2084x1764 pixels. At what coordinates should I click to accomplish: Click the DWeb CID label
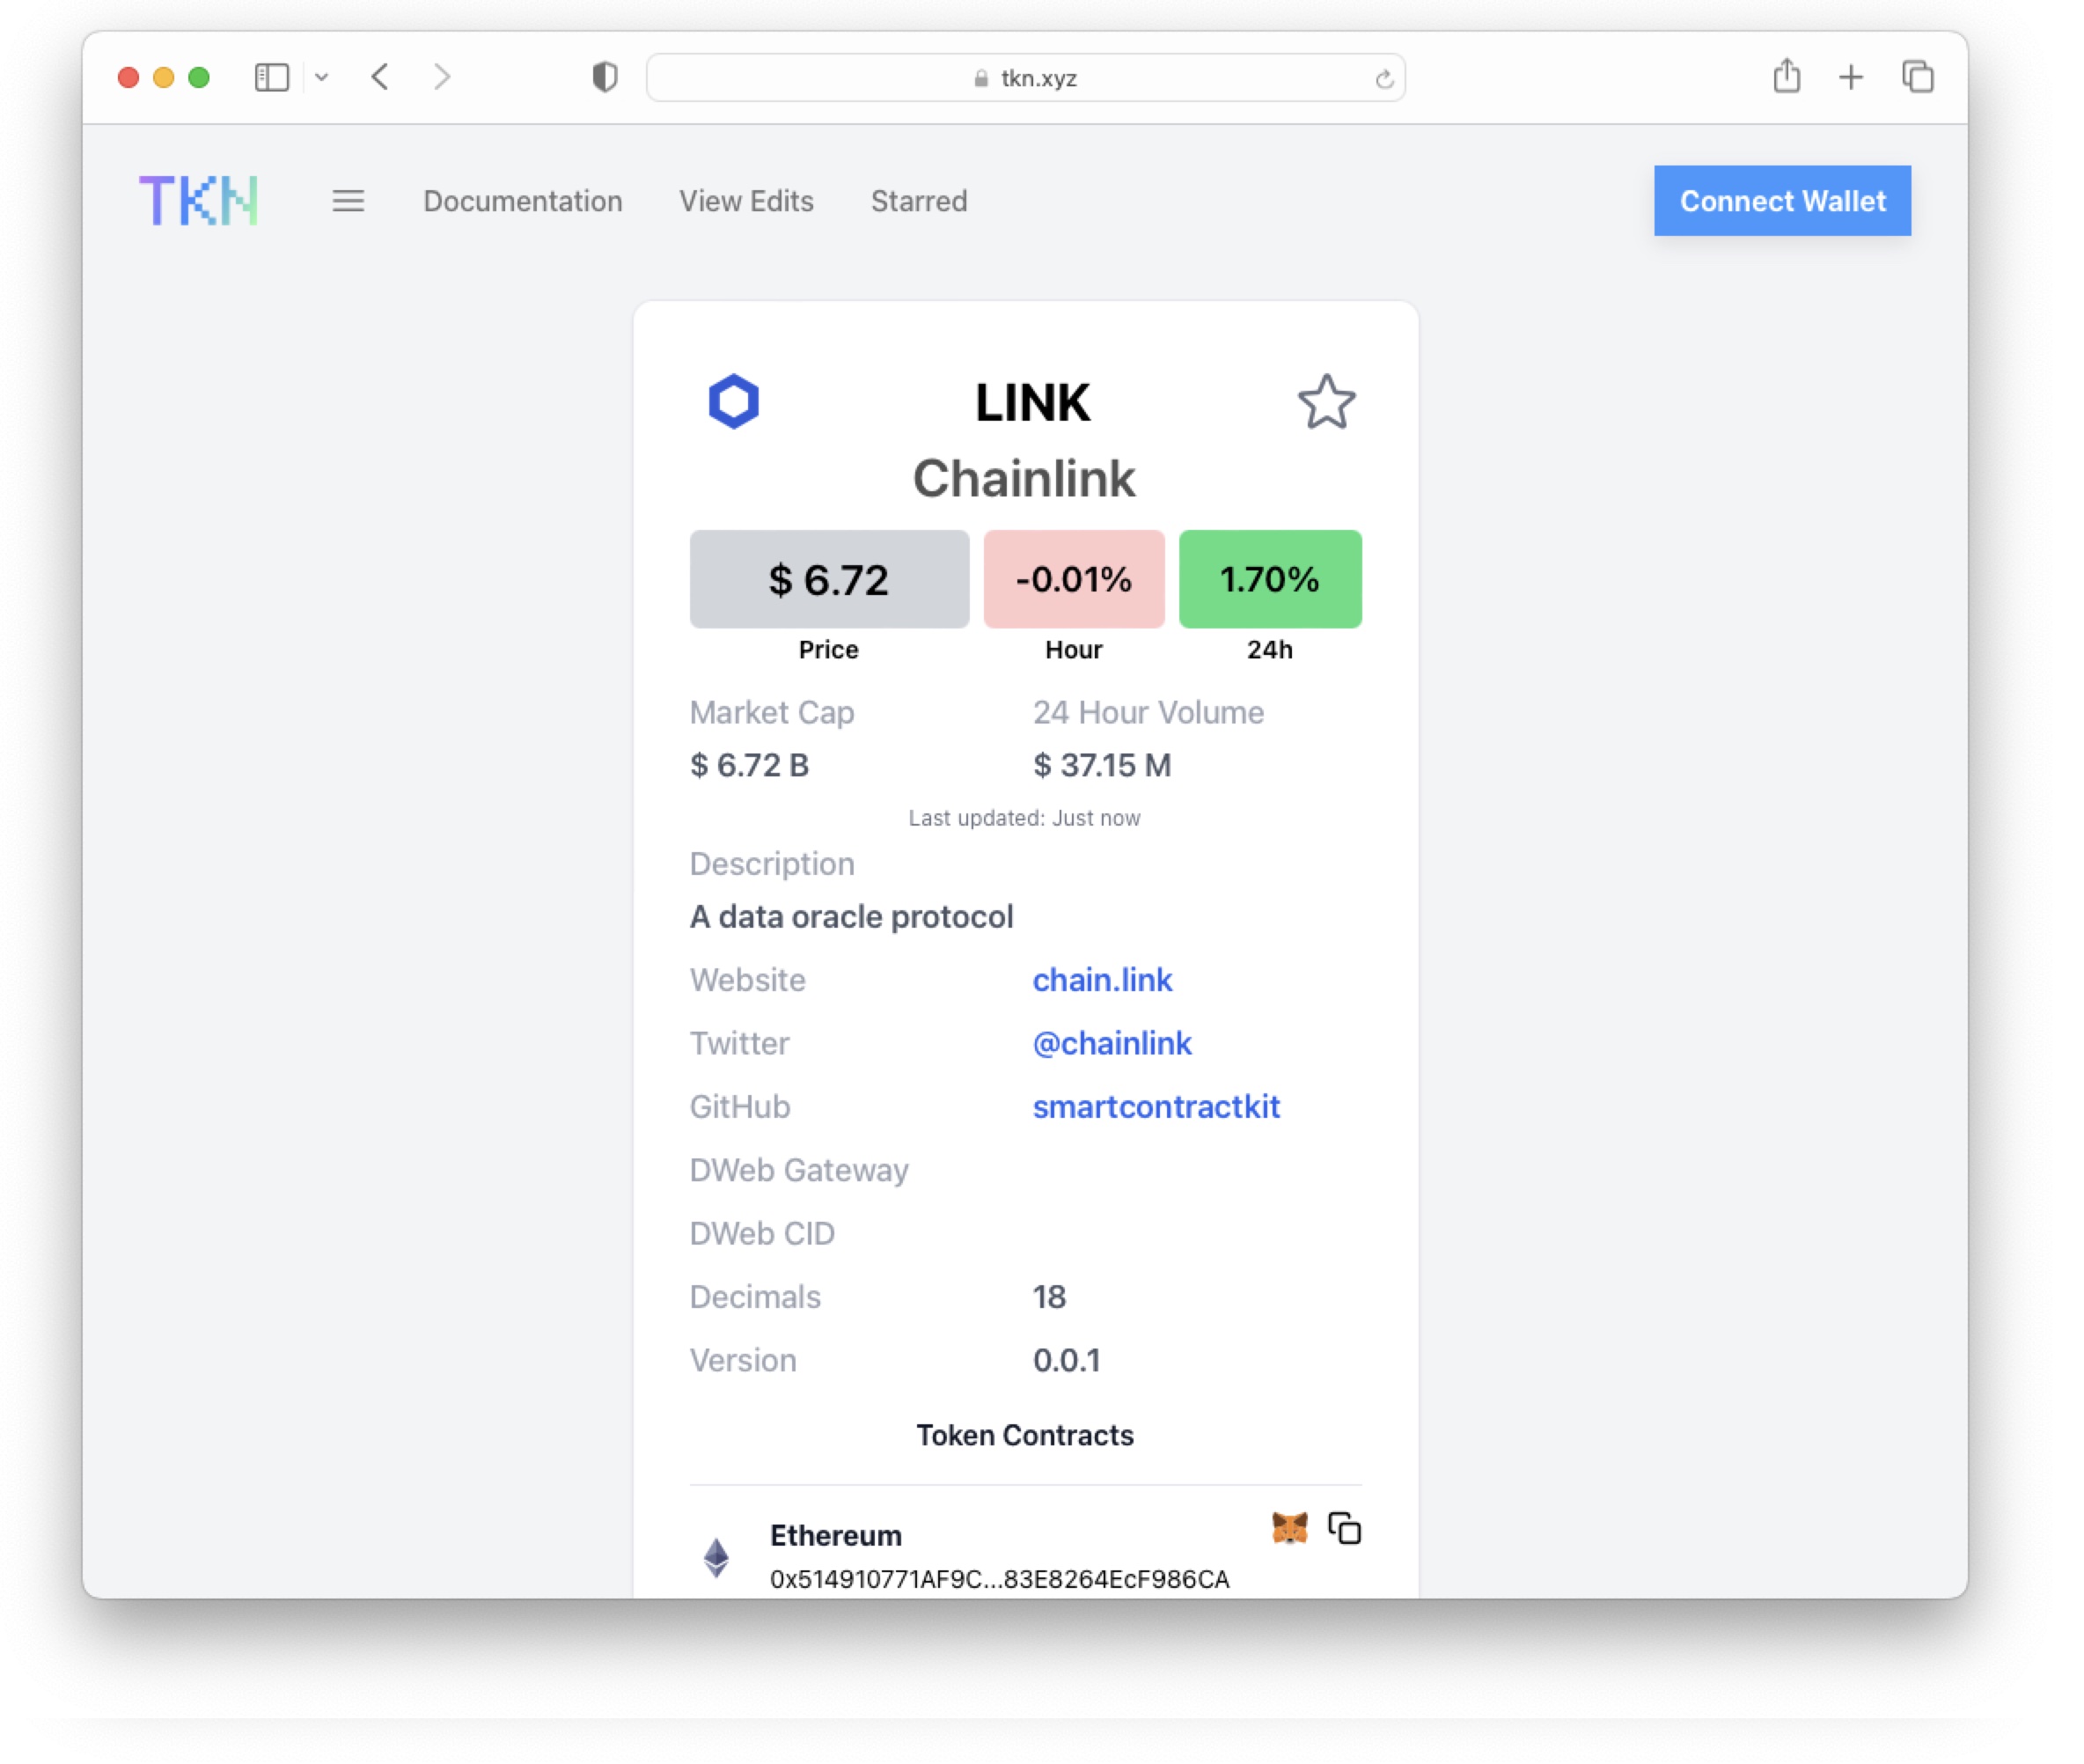pyautogui.click(x=762, y=1233)
